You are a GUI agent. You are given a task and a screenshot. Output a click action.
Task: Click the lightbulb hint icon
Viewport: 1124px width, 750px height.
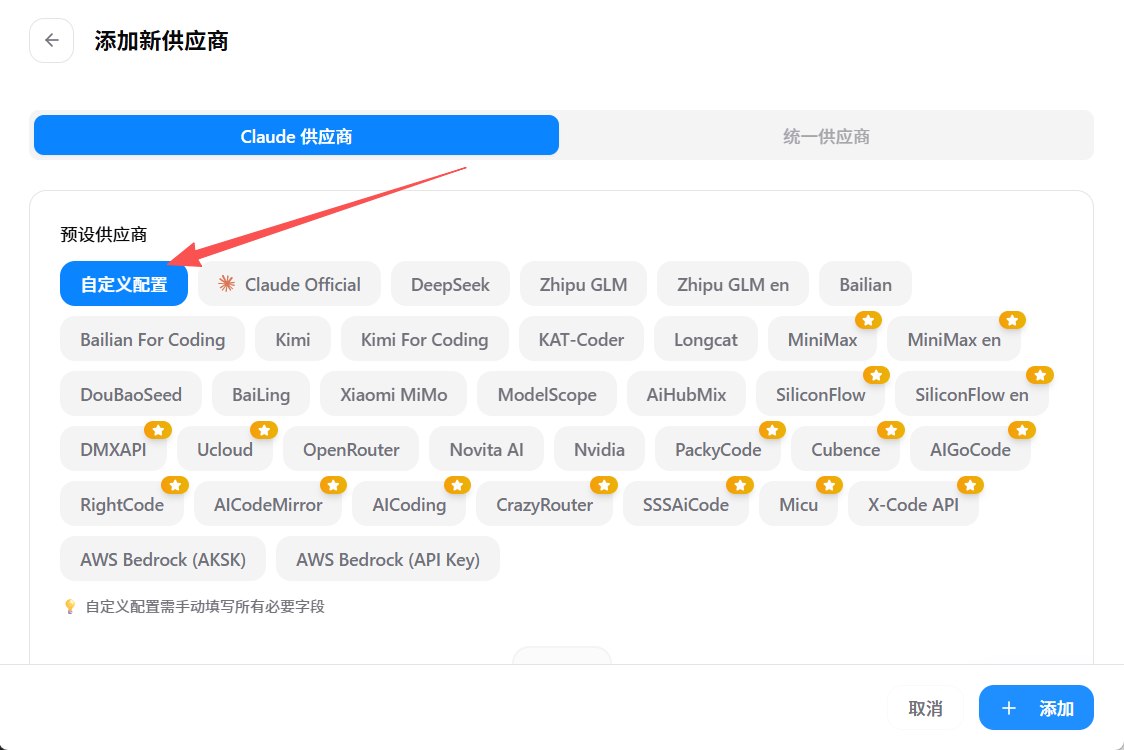point(70,607)
